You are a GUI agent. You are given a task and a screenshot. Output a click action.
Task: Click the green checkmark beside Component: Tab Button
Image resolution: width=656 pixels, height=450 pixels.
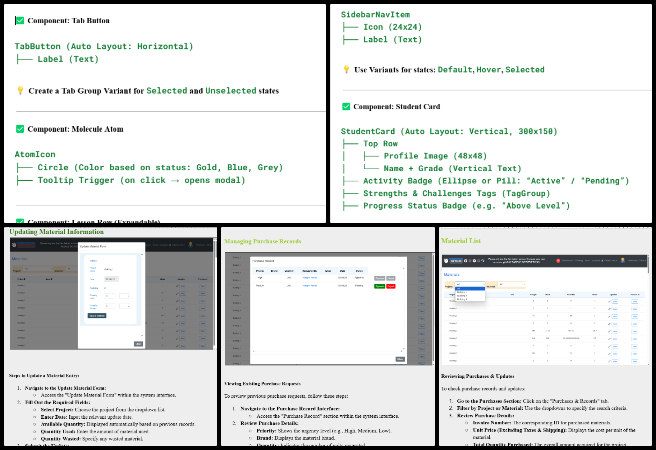tap(20, 20)
